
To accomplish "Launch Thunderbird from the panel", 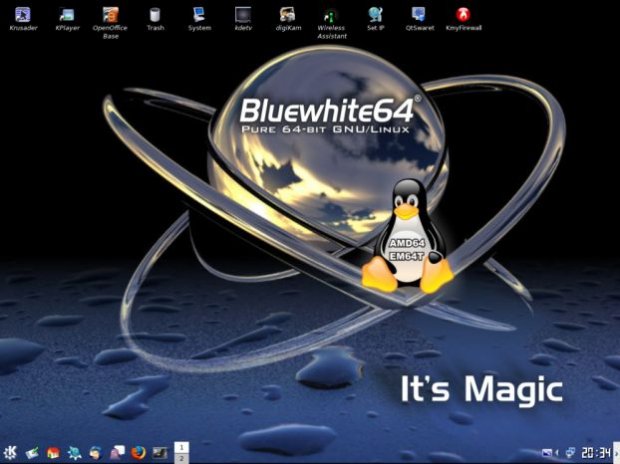I will [96, 452].
